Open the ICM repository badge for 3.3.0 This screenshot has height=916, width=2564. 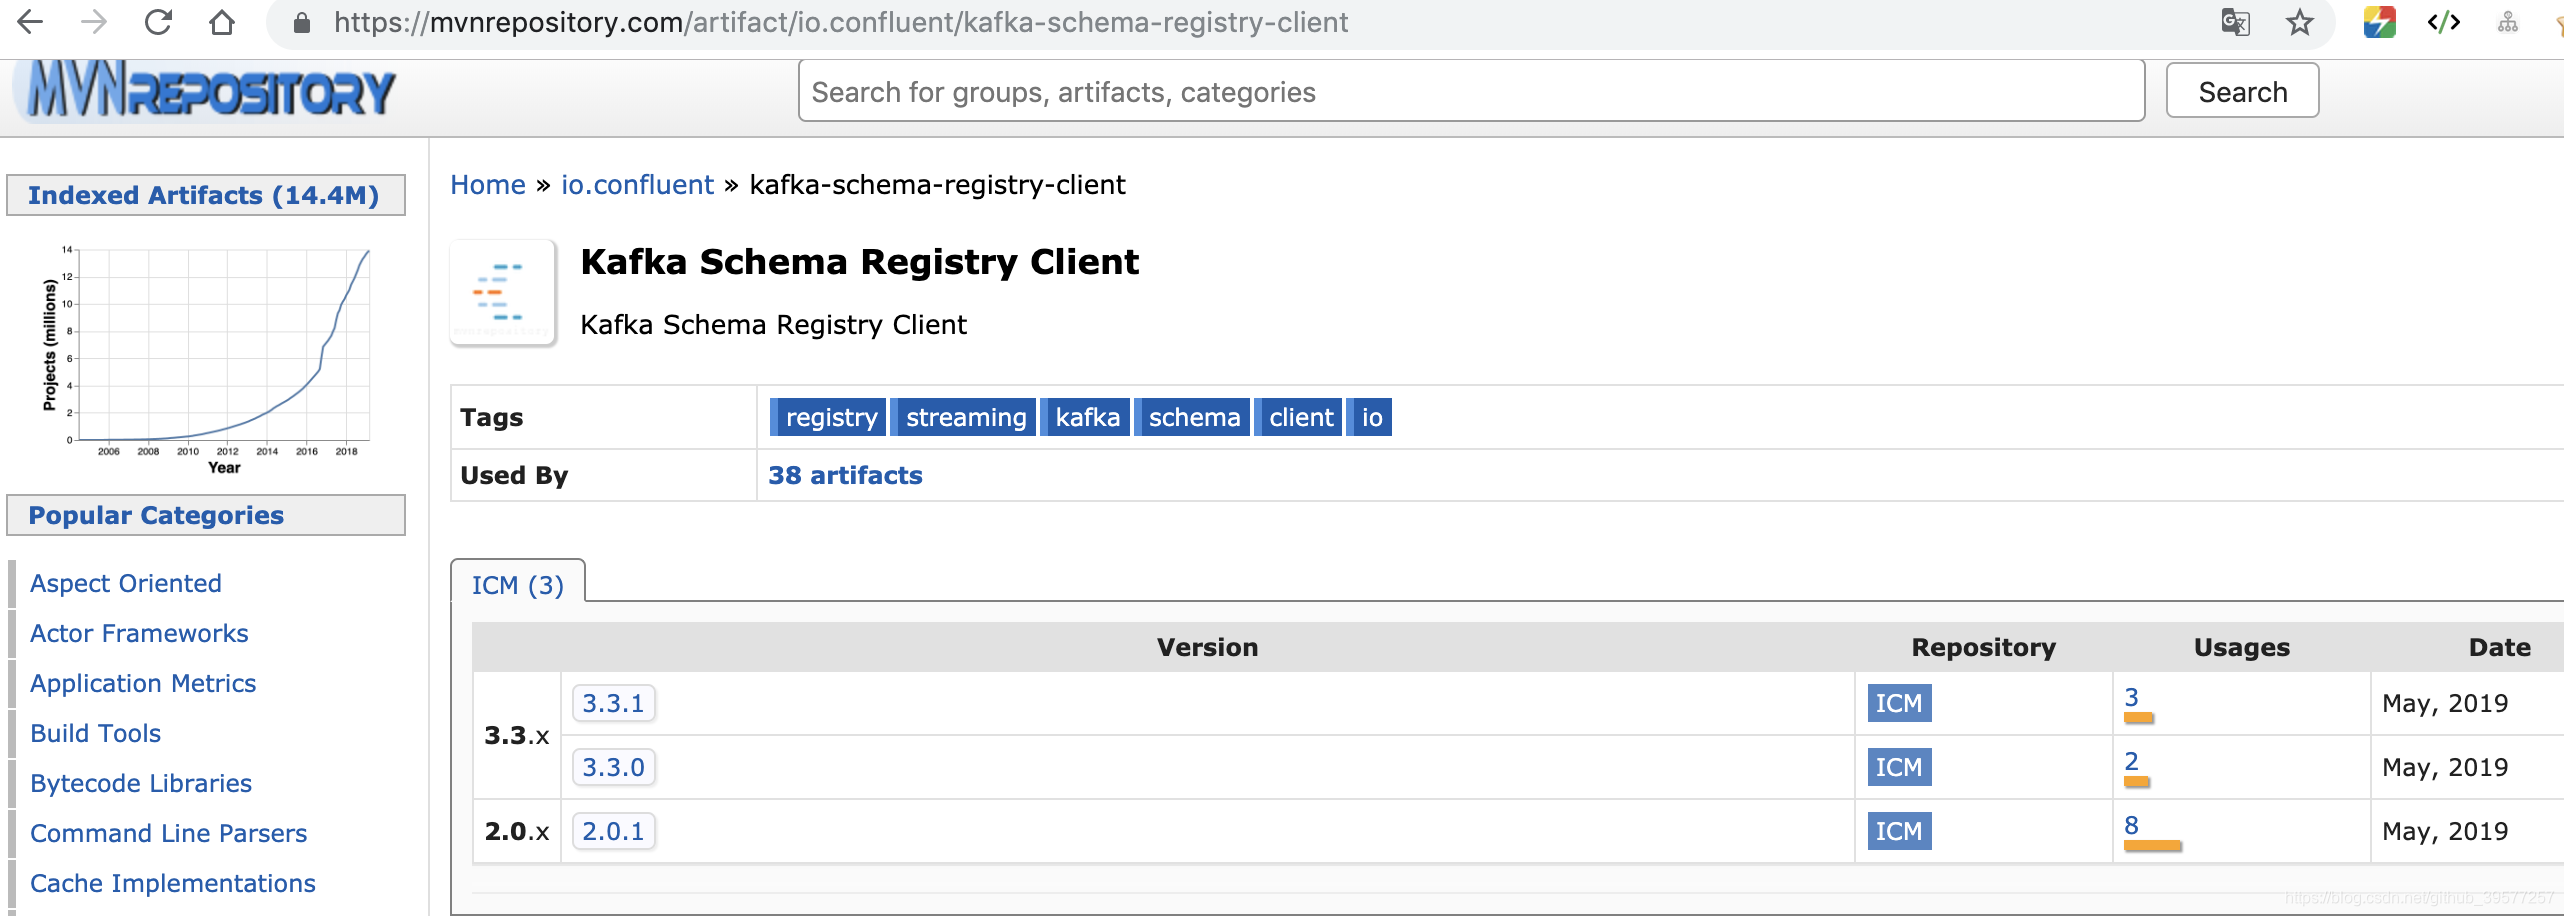[x=1899, y=767]
